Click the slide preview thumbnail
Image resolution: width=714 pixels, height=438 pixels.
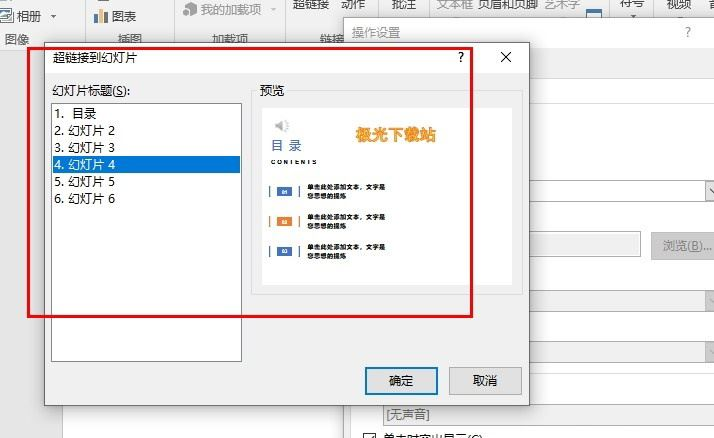coord(387,196)
